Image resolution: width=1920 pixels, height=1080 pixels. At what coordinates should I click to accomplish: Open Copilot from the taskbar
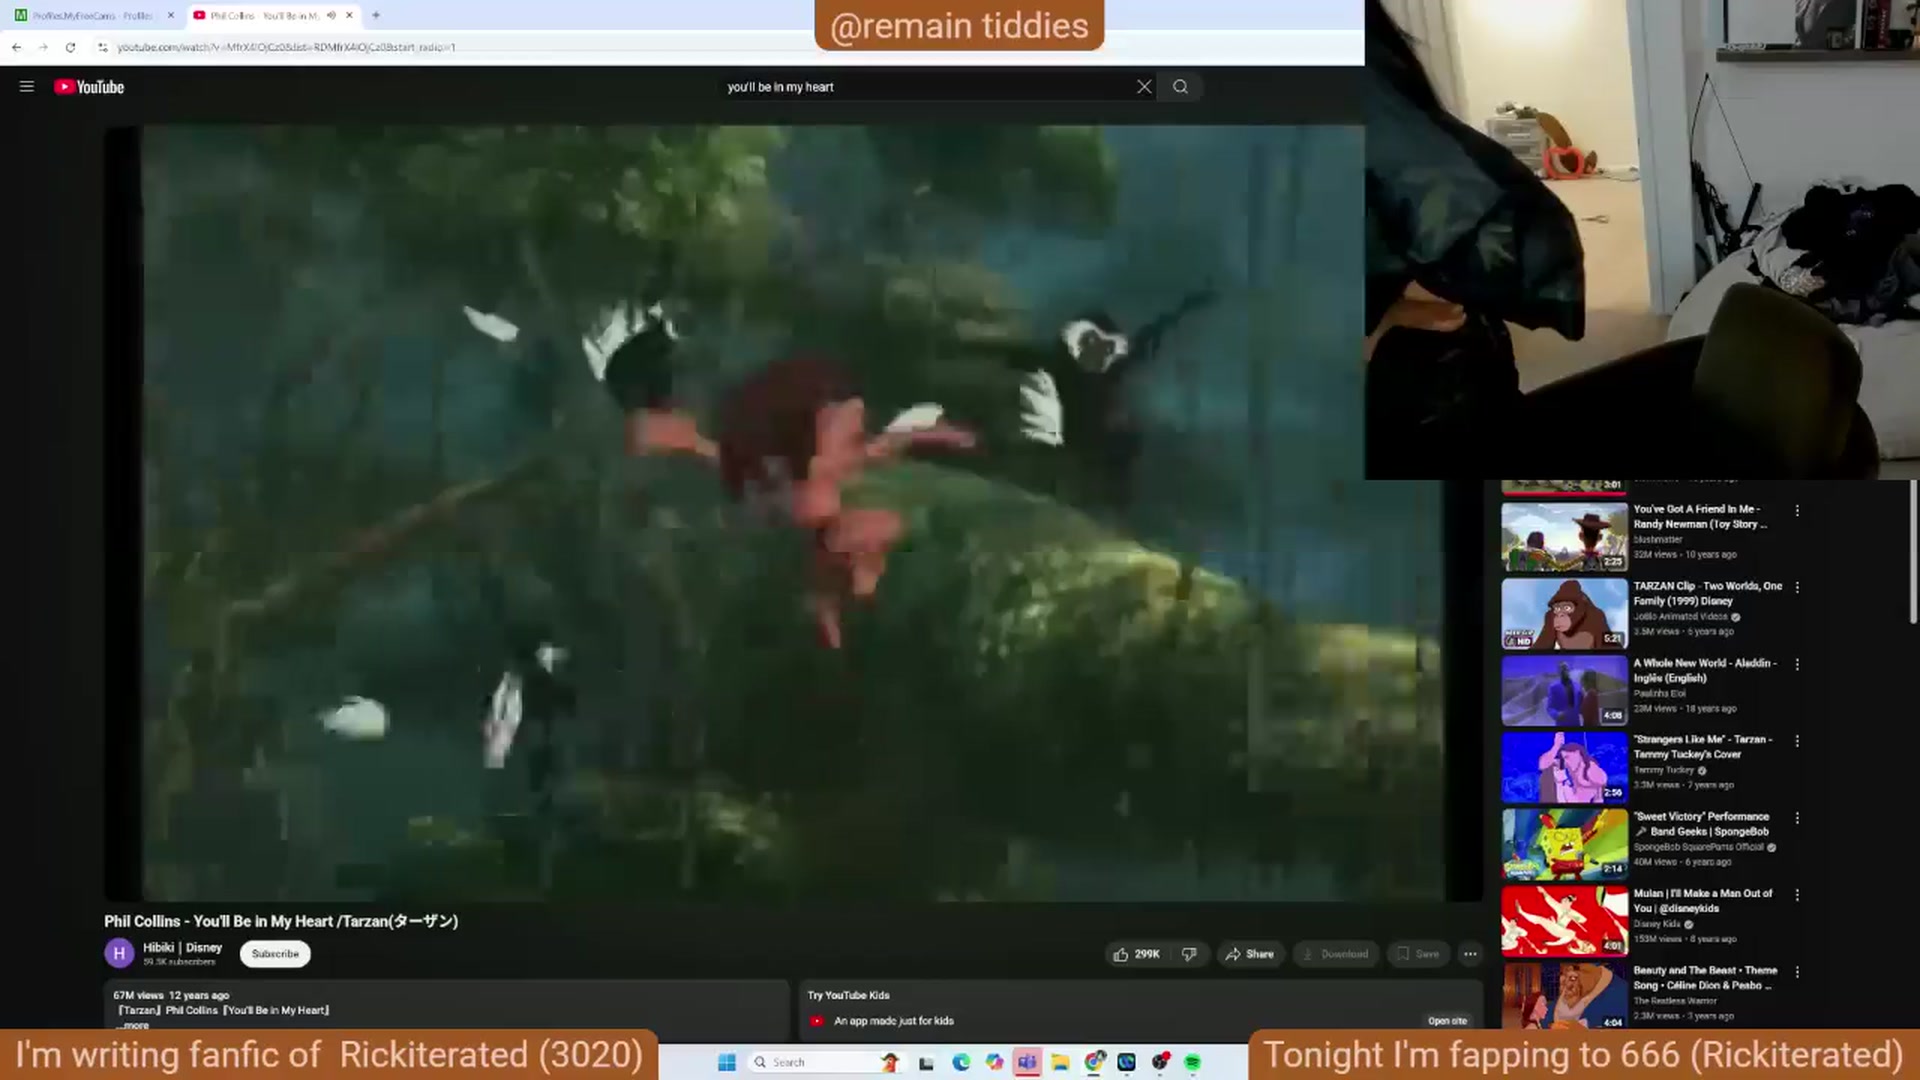coord(993,1062)
